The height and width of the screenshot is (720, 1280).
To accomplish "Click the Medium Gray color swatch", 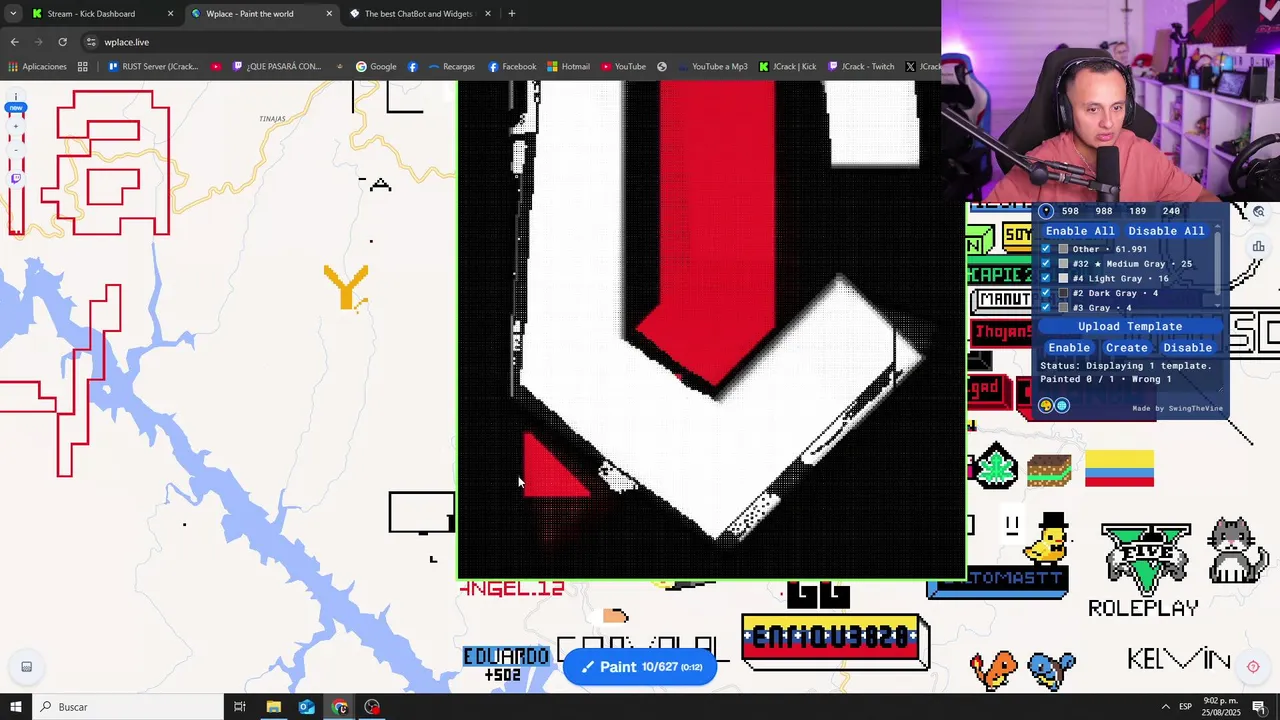I will coord(1063,264).
